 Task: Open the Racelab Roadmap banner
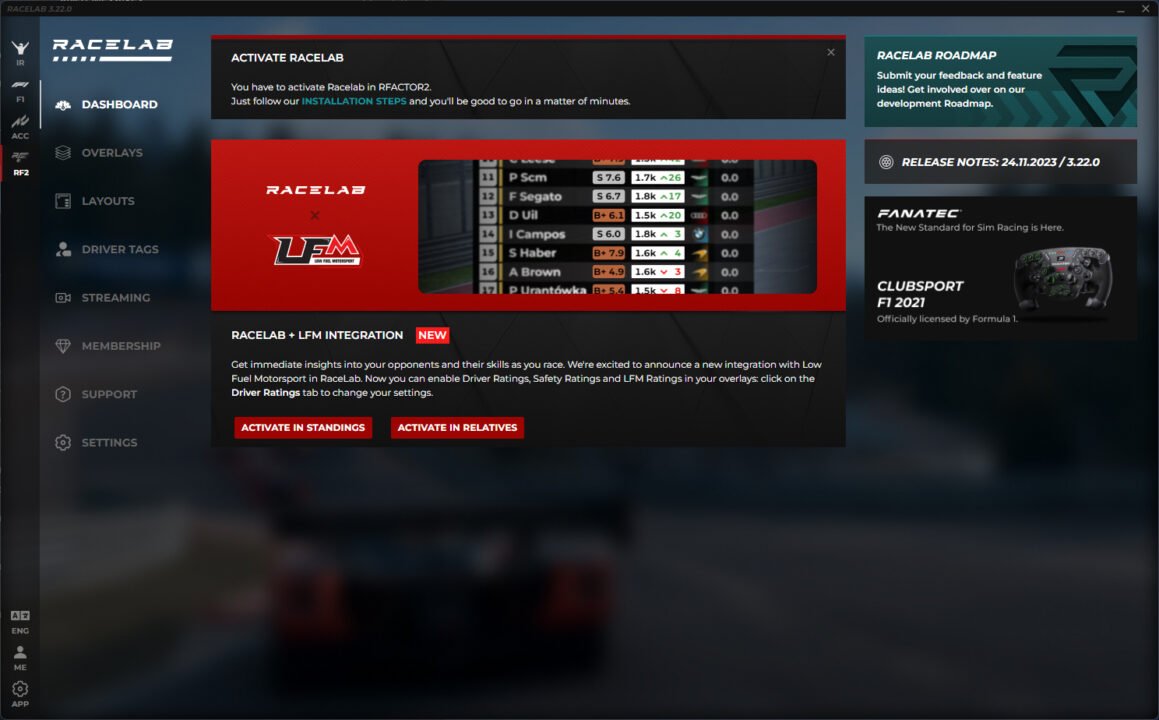click(1000, 81)
